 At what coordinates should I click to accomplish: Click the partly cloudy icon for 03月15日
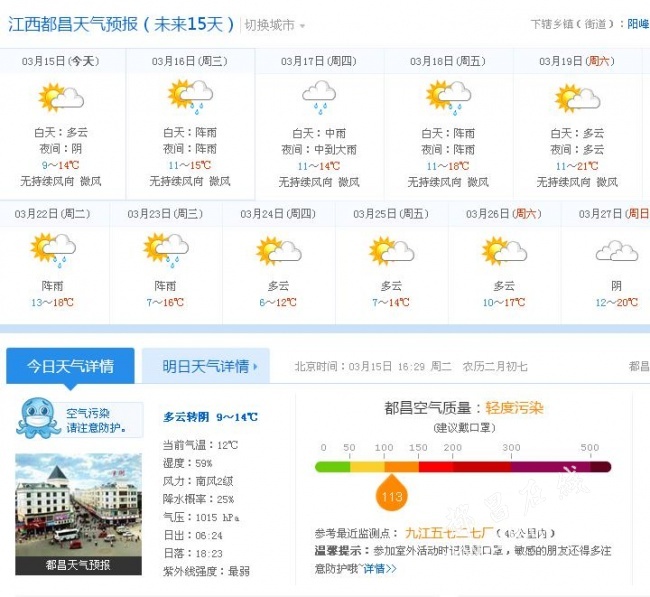61,97
